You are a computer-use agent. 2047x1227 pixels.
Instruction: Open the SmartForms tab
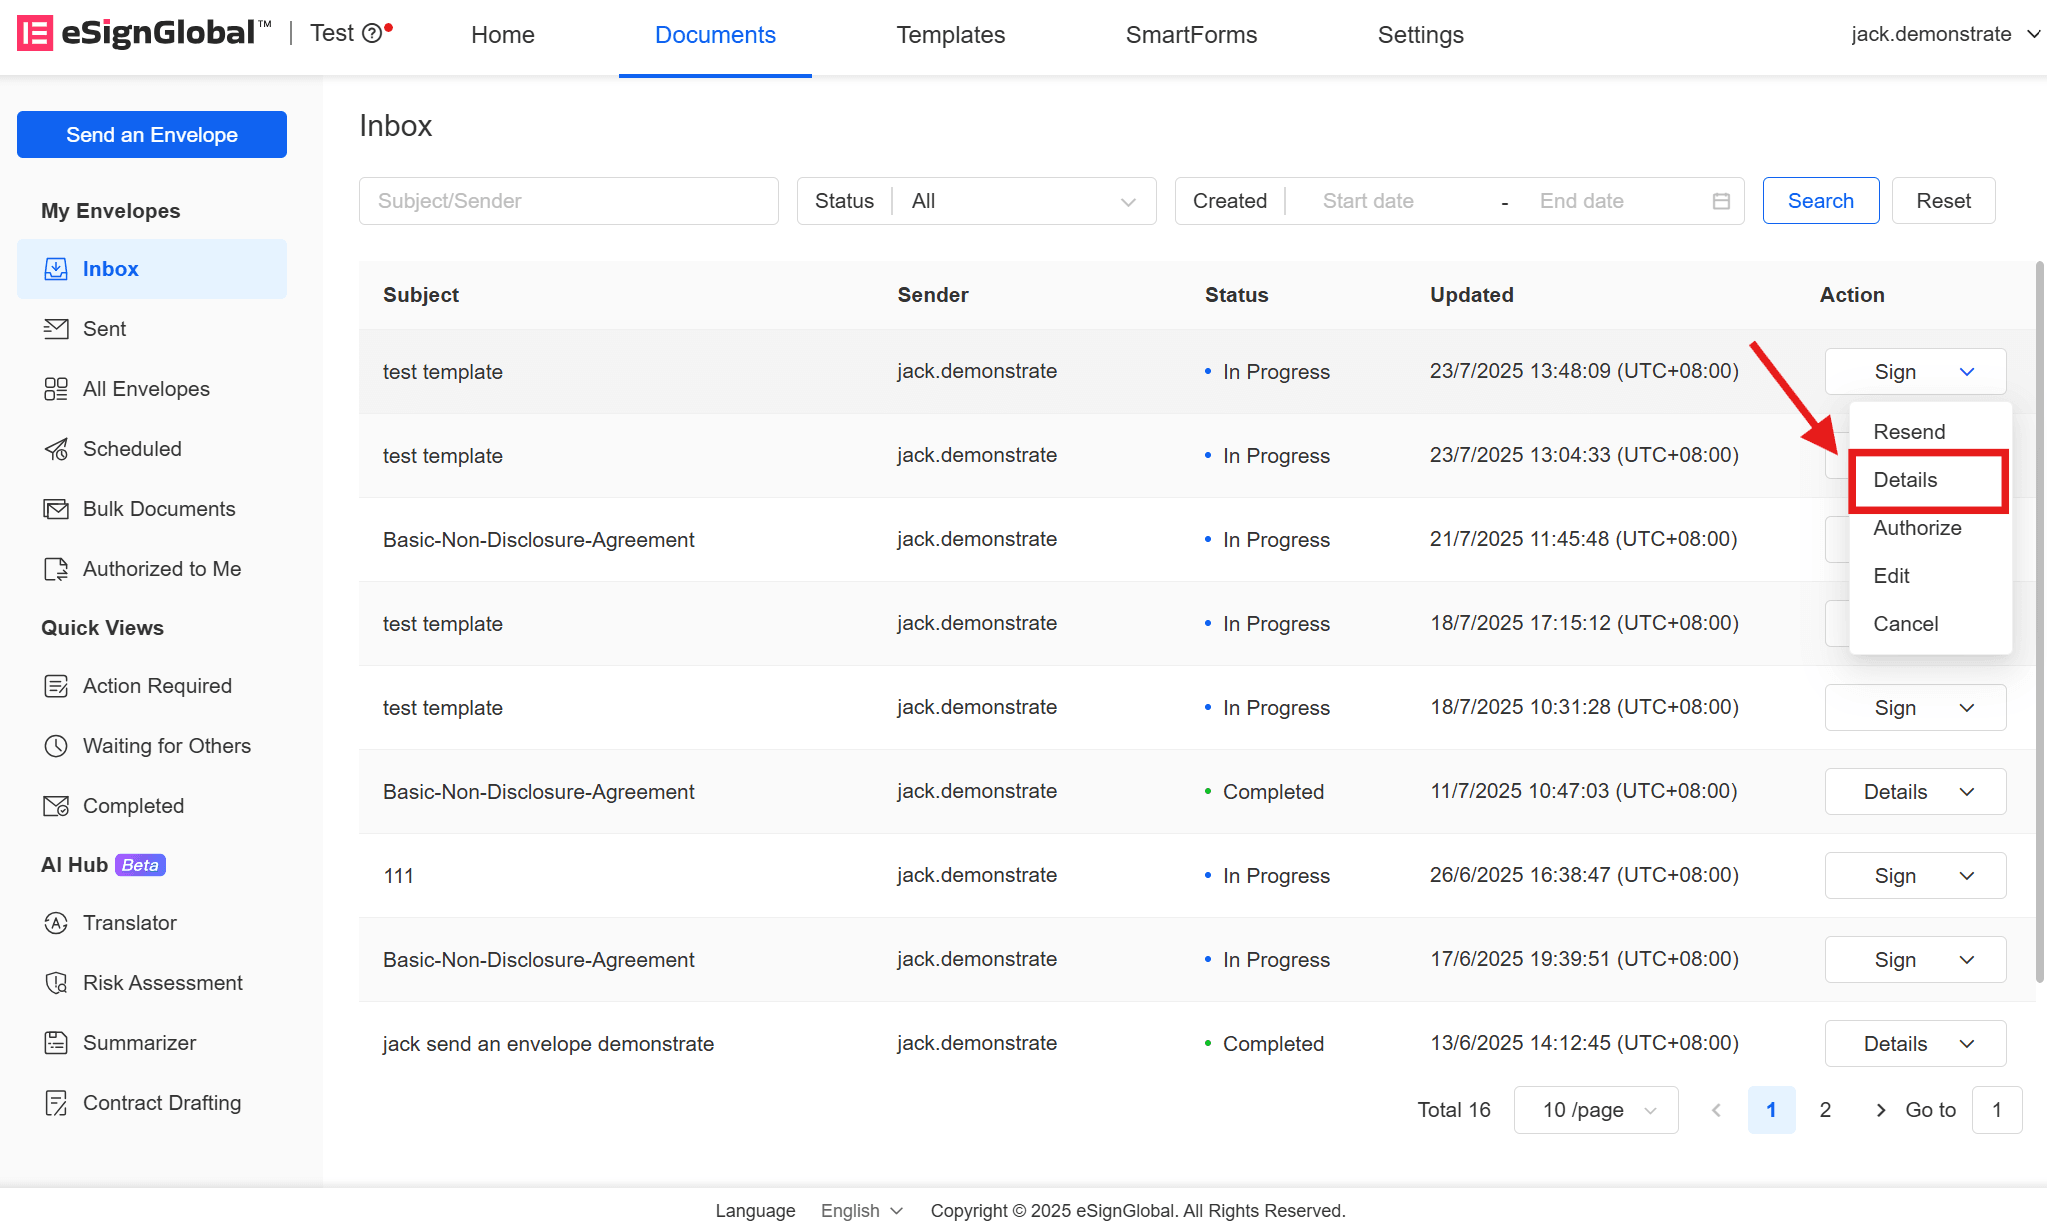pyautogui.click(x=1191, y=35)
